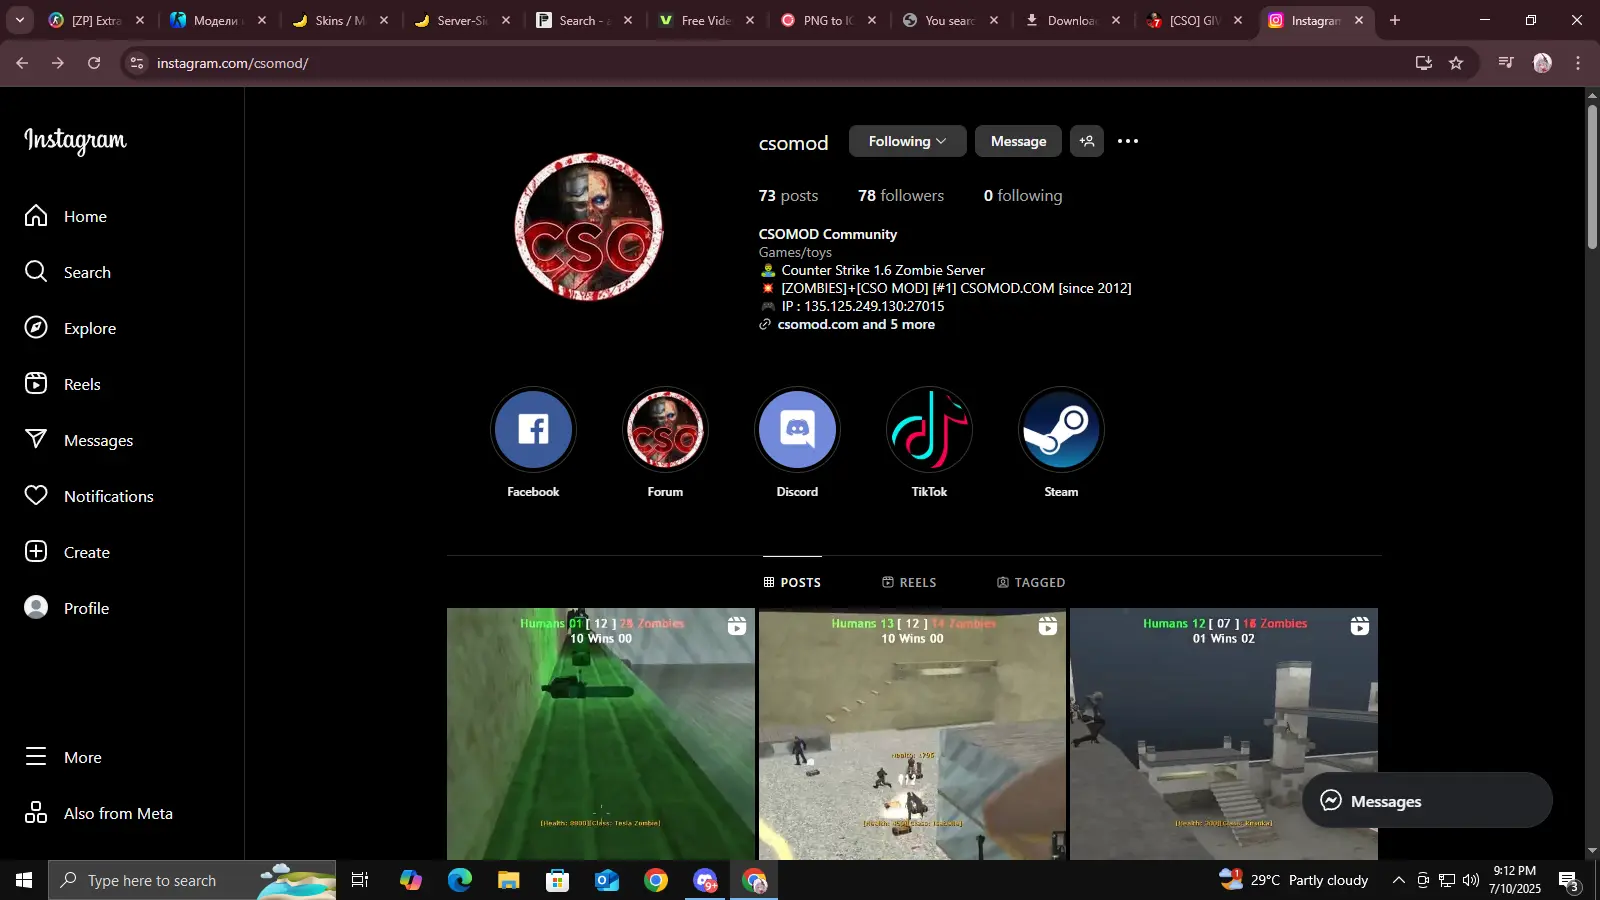
Task: Open Search in Instagram sidebar
Action: point(68,272)
